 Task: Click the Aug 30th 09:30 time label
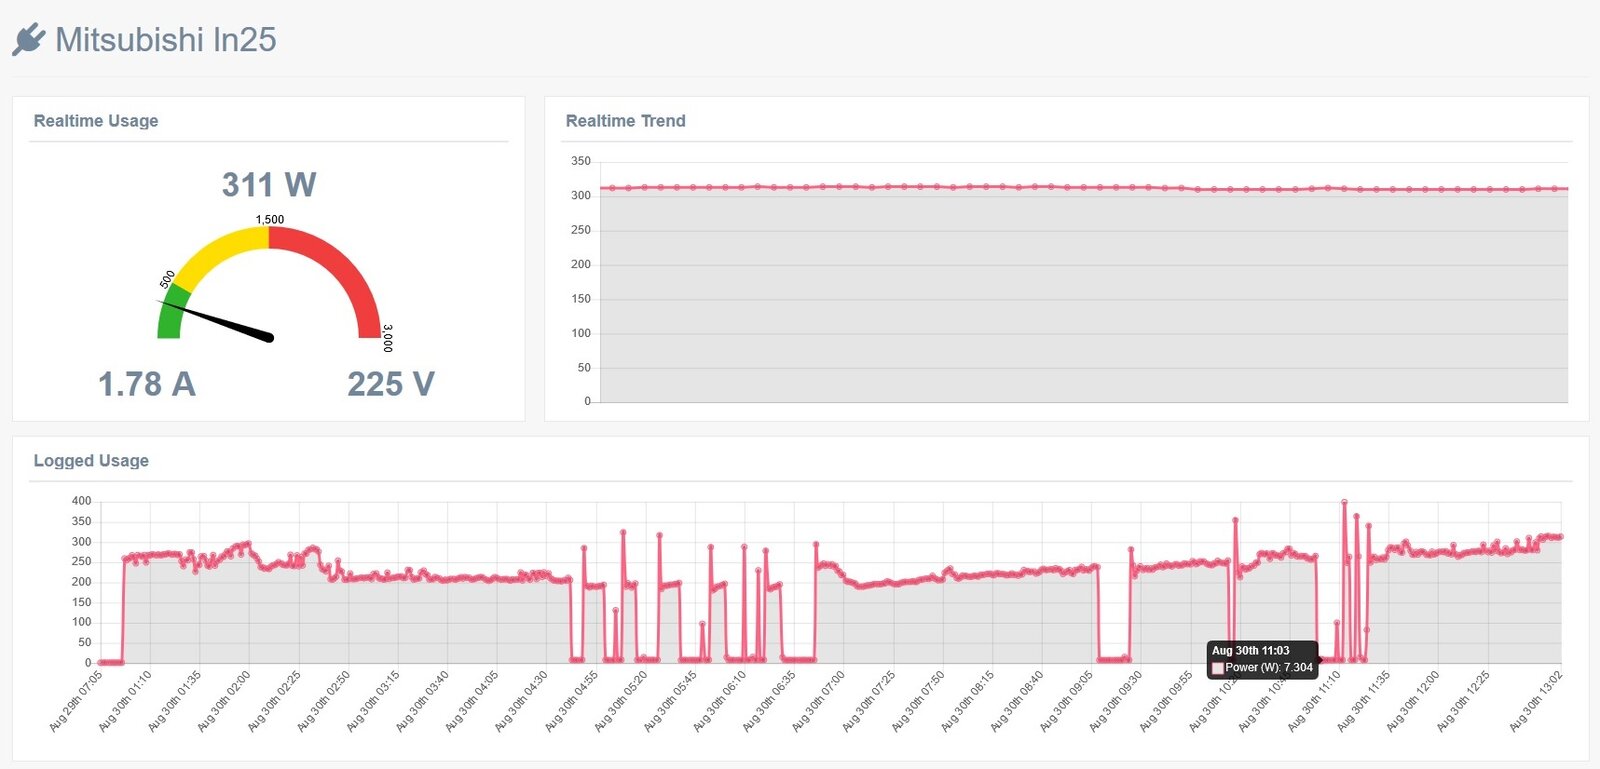(x=1116, y=702)
